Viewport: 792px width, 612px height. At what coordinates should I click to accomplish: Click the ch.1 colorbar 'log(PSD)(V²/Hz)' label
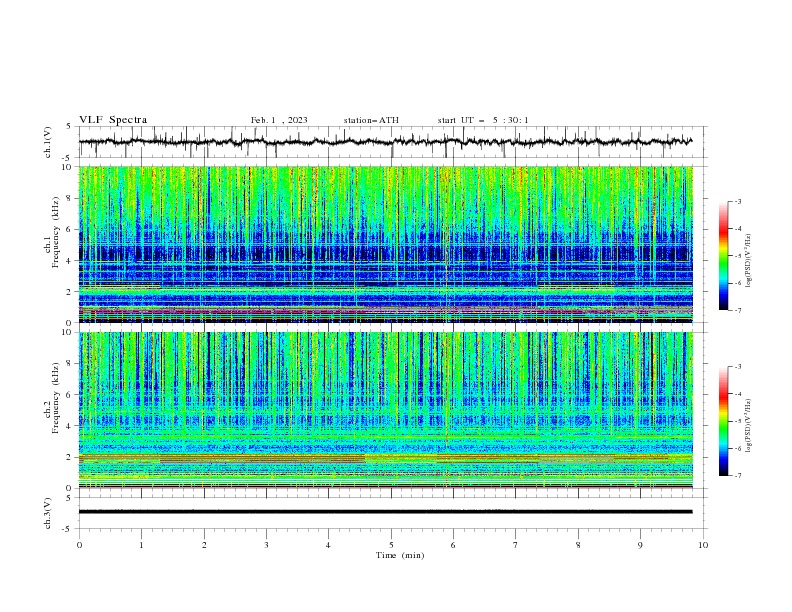[x=748, y=261]
